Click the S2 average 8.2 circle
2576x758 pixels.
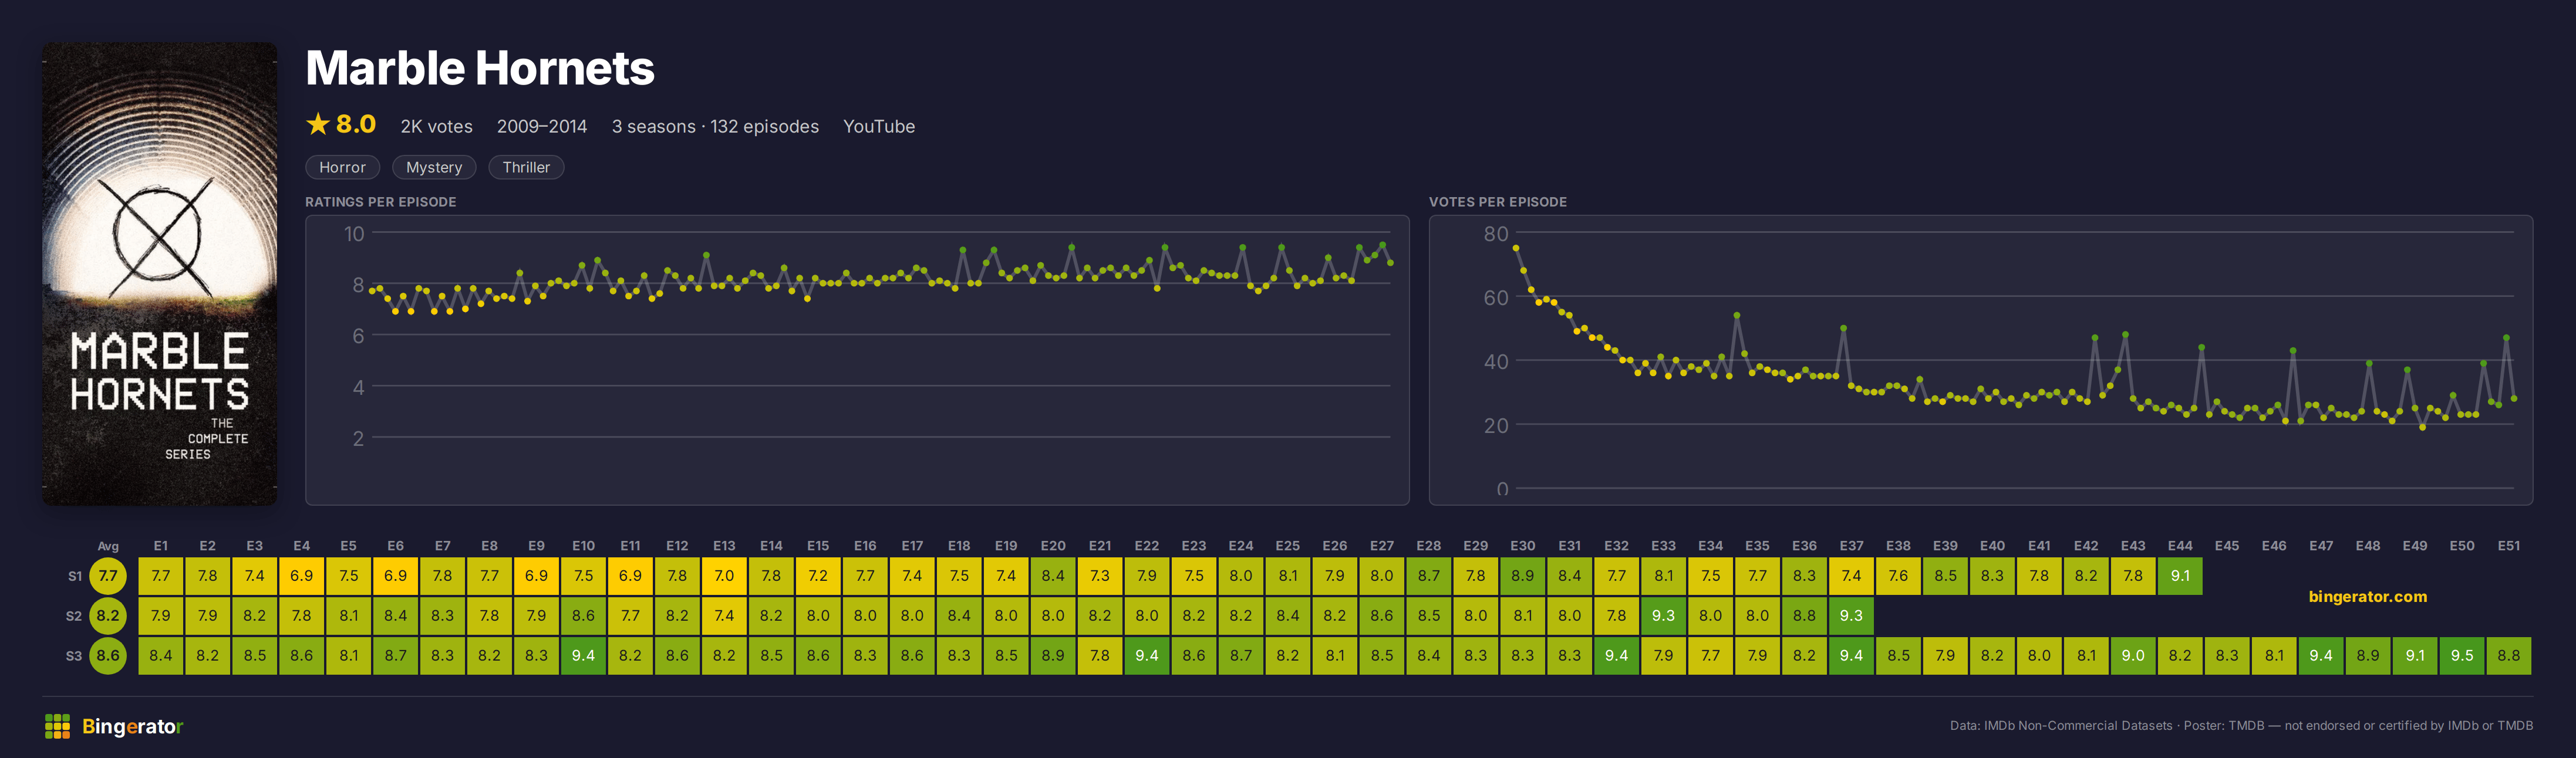point(108,616)
